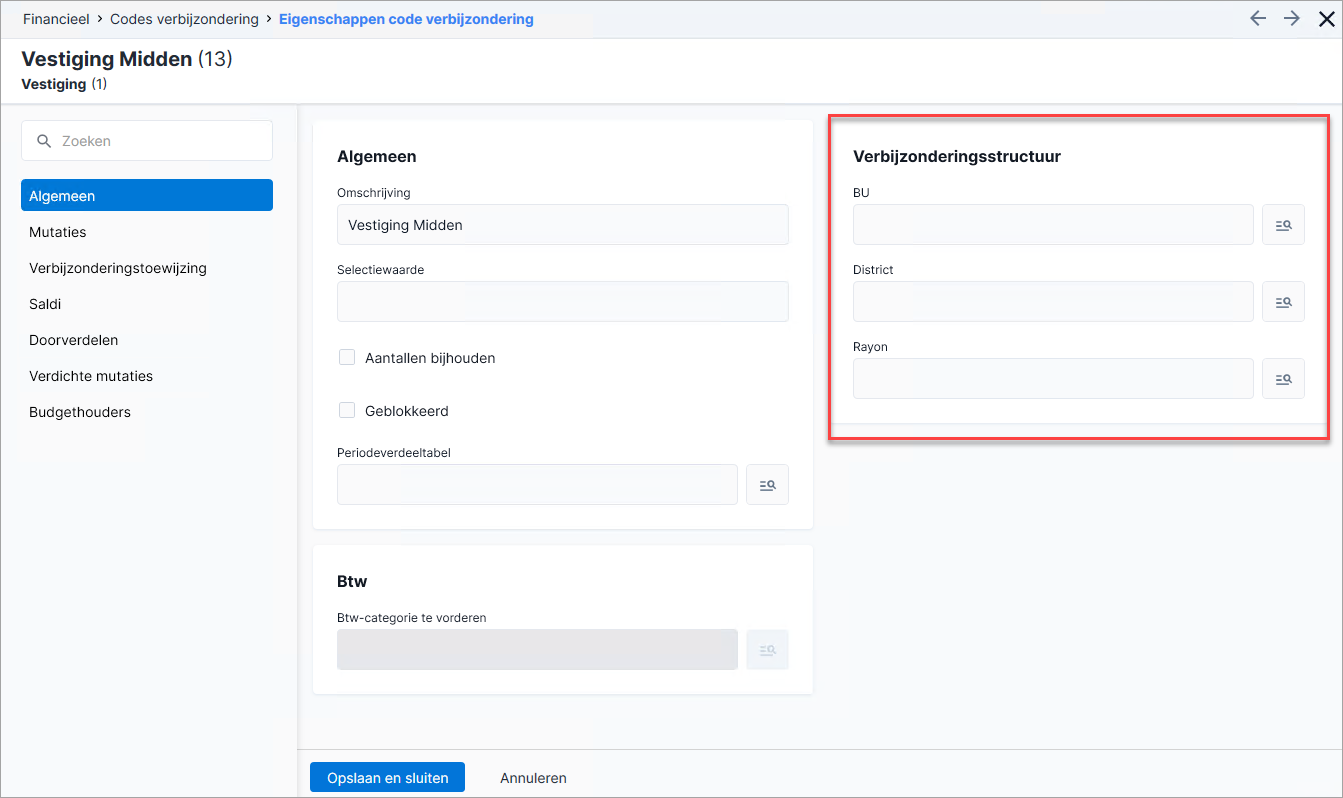The width and height of the screenshot is (1343, 798).
Task: Go to previous record arrow
Action: (1258, 18)
